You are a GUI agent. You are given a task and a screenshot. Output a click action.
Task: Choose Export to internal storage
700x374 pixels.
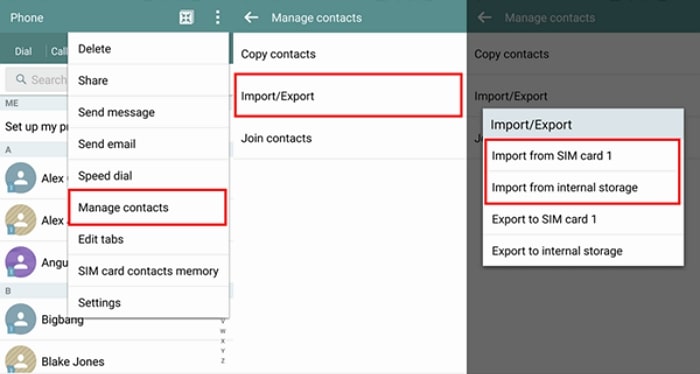(583, 251)
